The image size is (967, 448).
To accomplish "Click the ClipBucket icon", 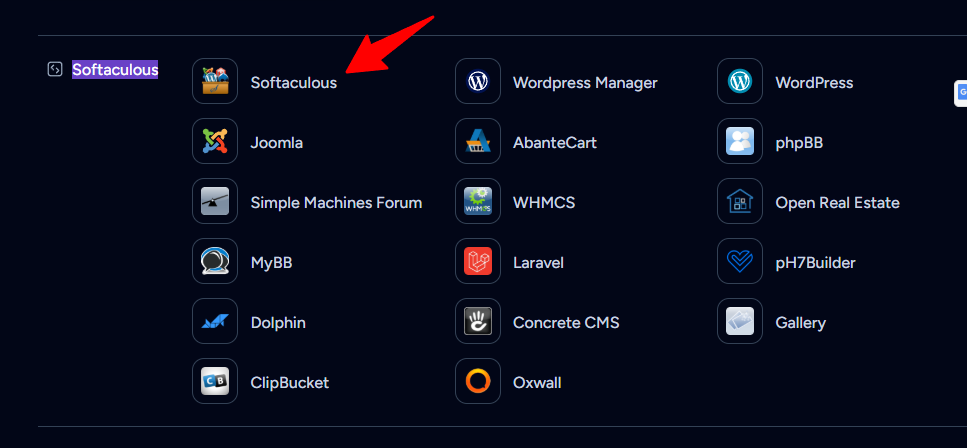I will pyautogui.click(x=215, y=381).
